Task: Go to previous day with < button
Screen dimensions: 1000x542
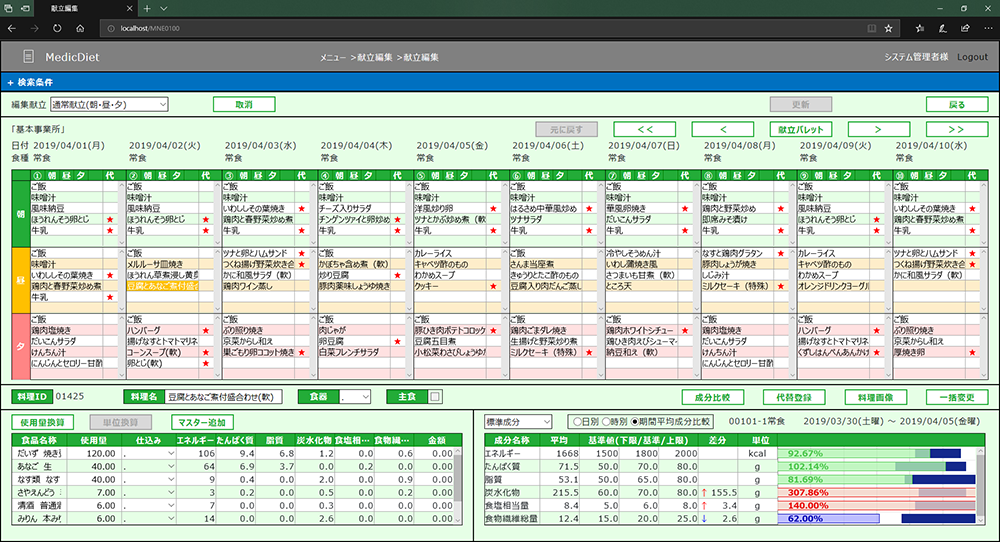Action: click(723, 129)
